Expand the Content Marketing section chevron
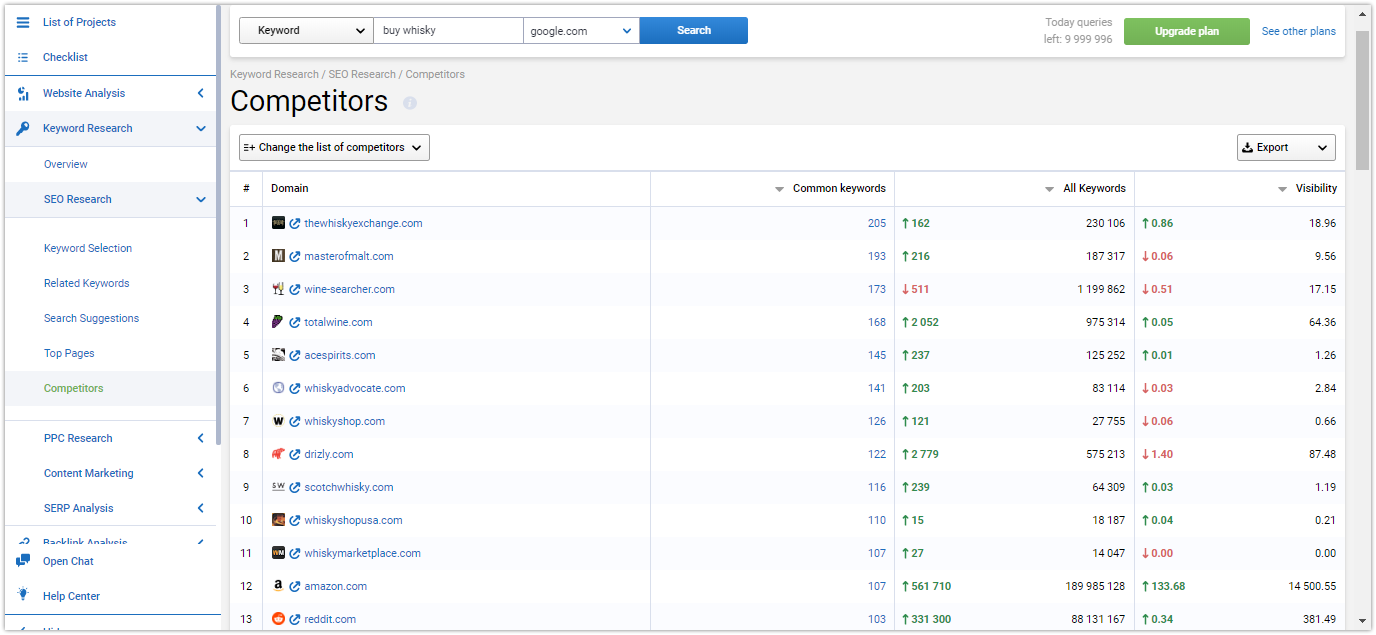Viewport: 1376px width, 635px height. point(200,473)
